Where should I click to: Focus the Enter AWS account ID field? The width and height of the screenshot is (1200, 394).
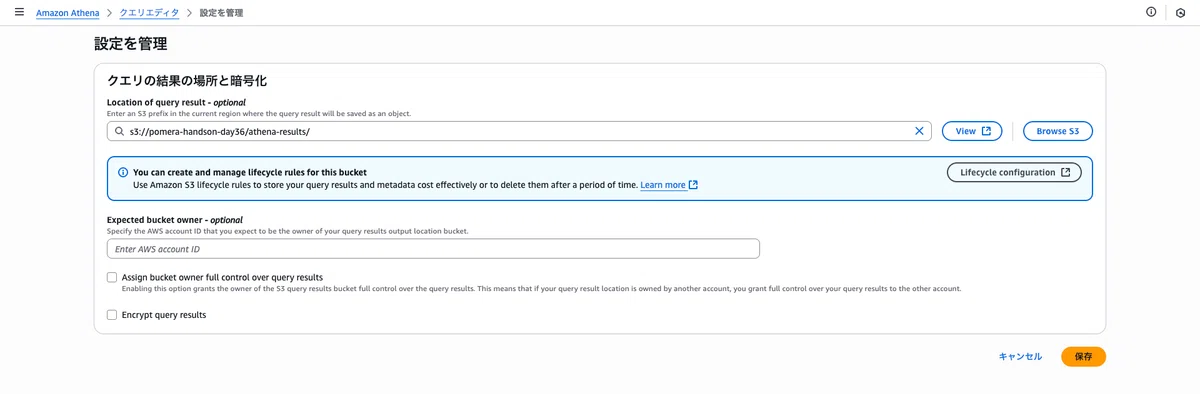pos(433,248)
